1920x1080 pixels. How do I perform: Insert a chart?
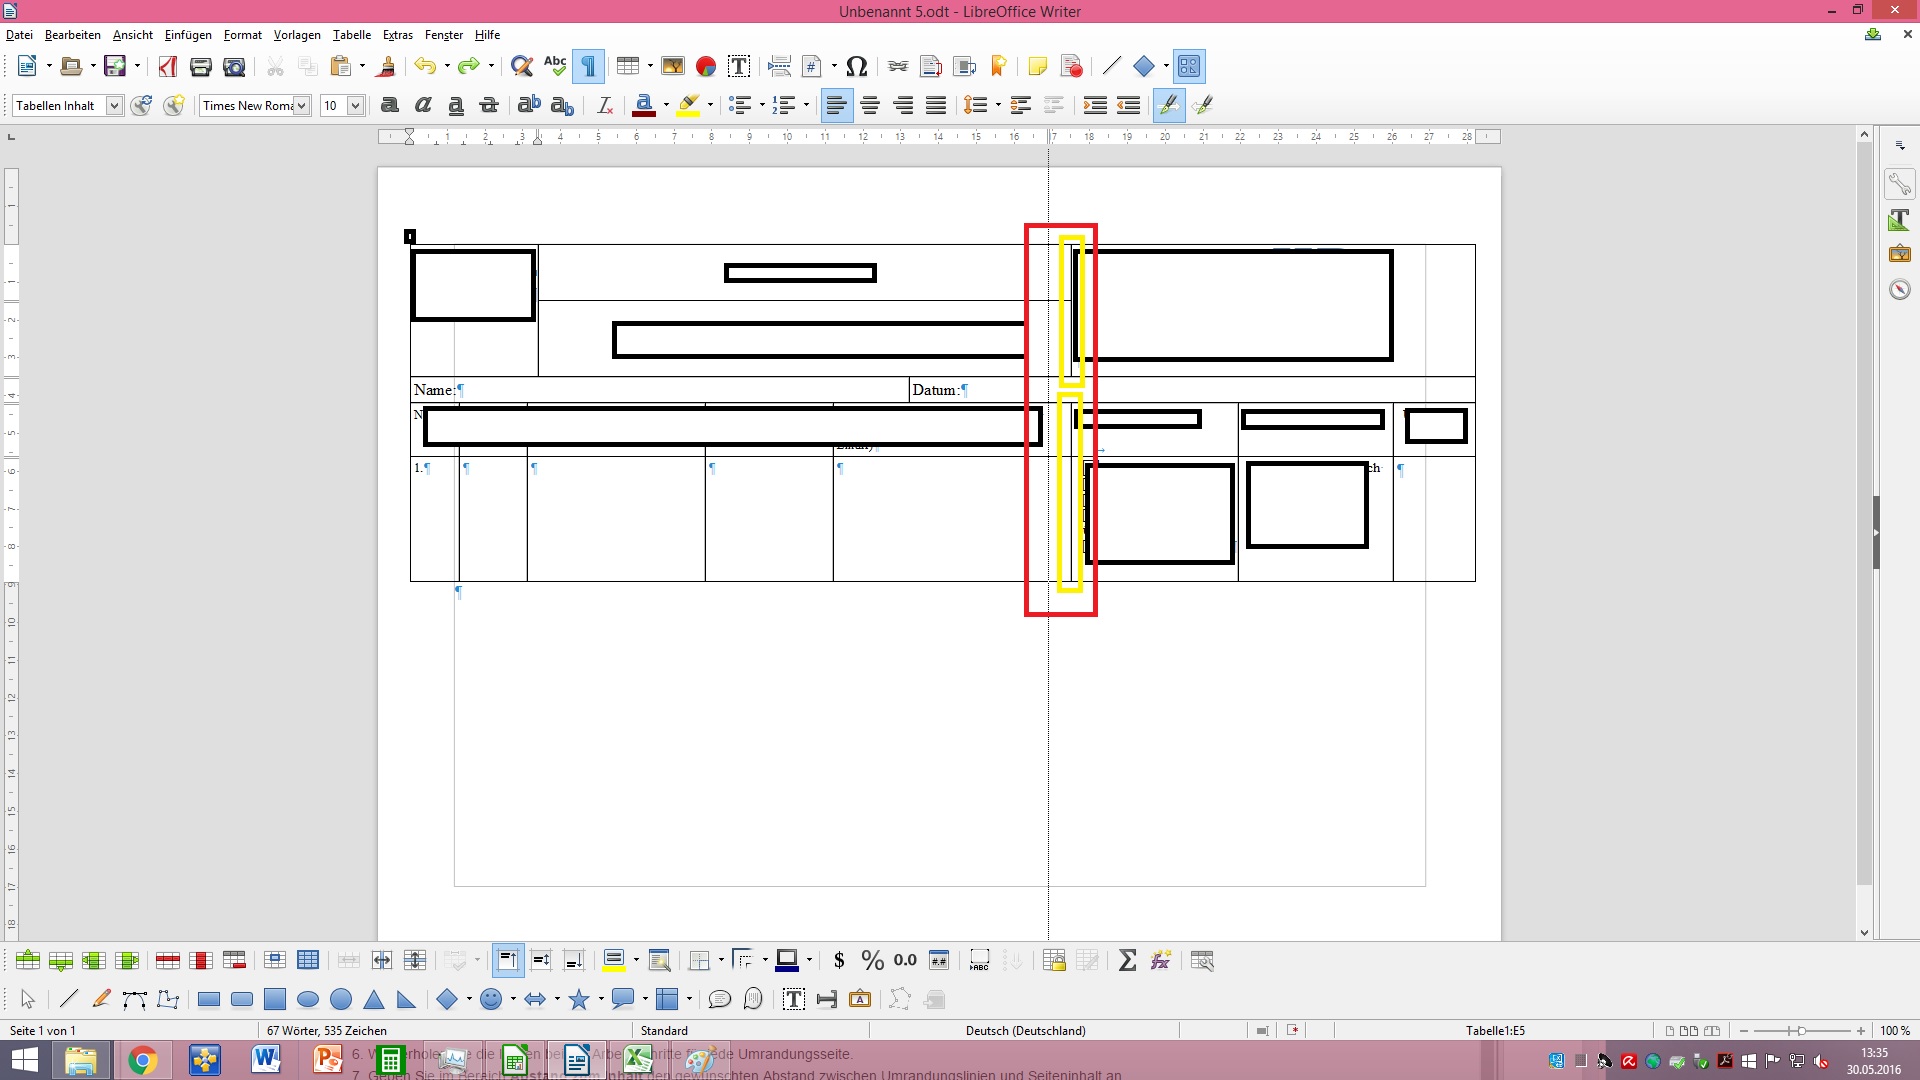[x=706, y=66]
